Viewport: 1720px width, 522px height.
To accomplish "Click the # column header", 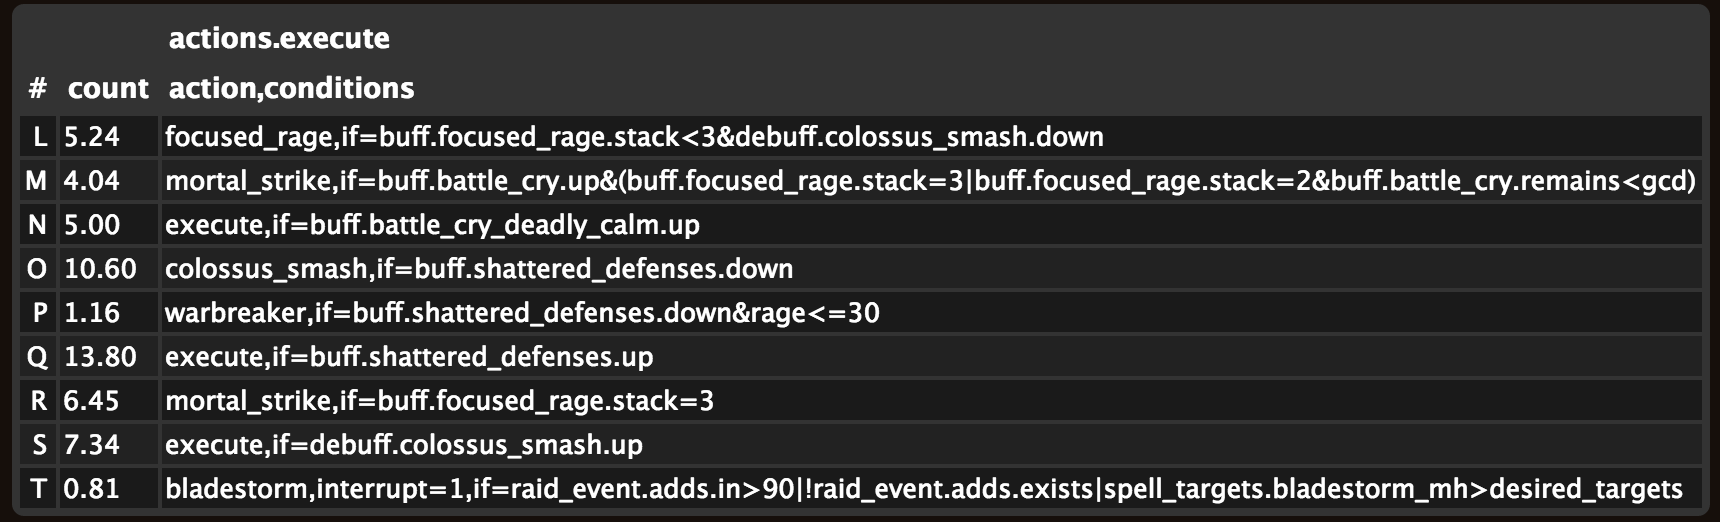I will pyautogui.click(x=38, y=89).
